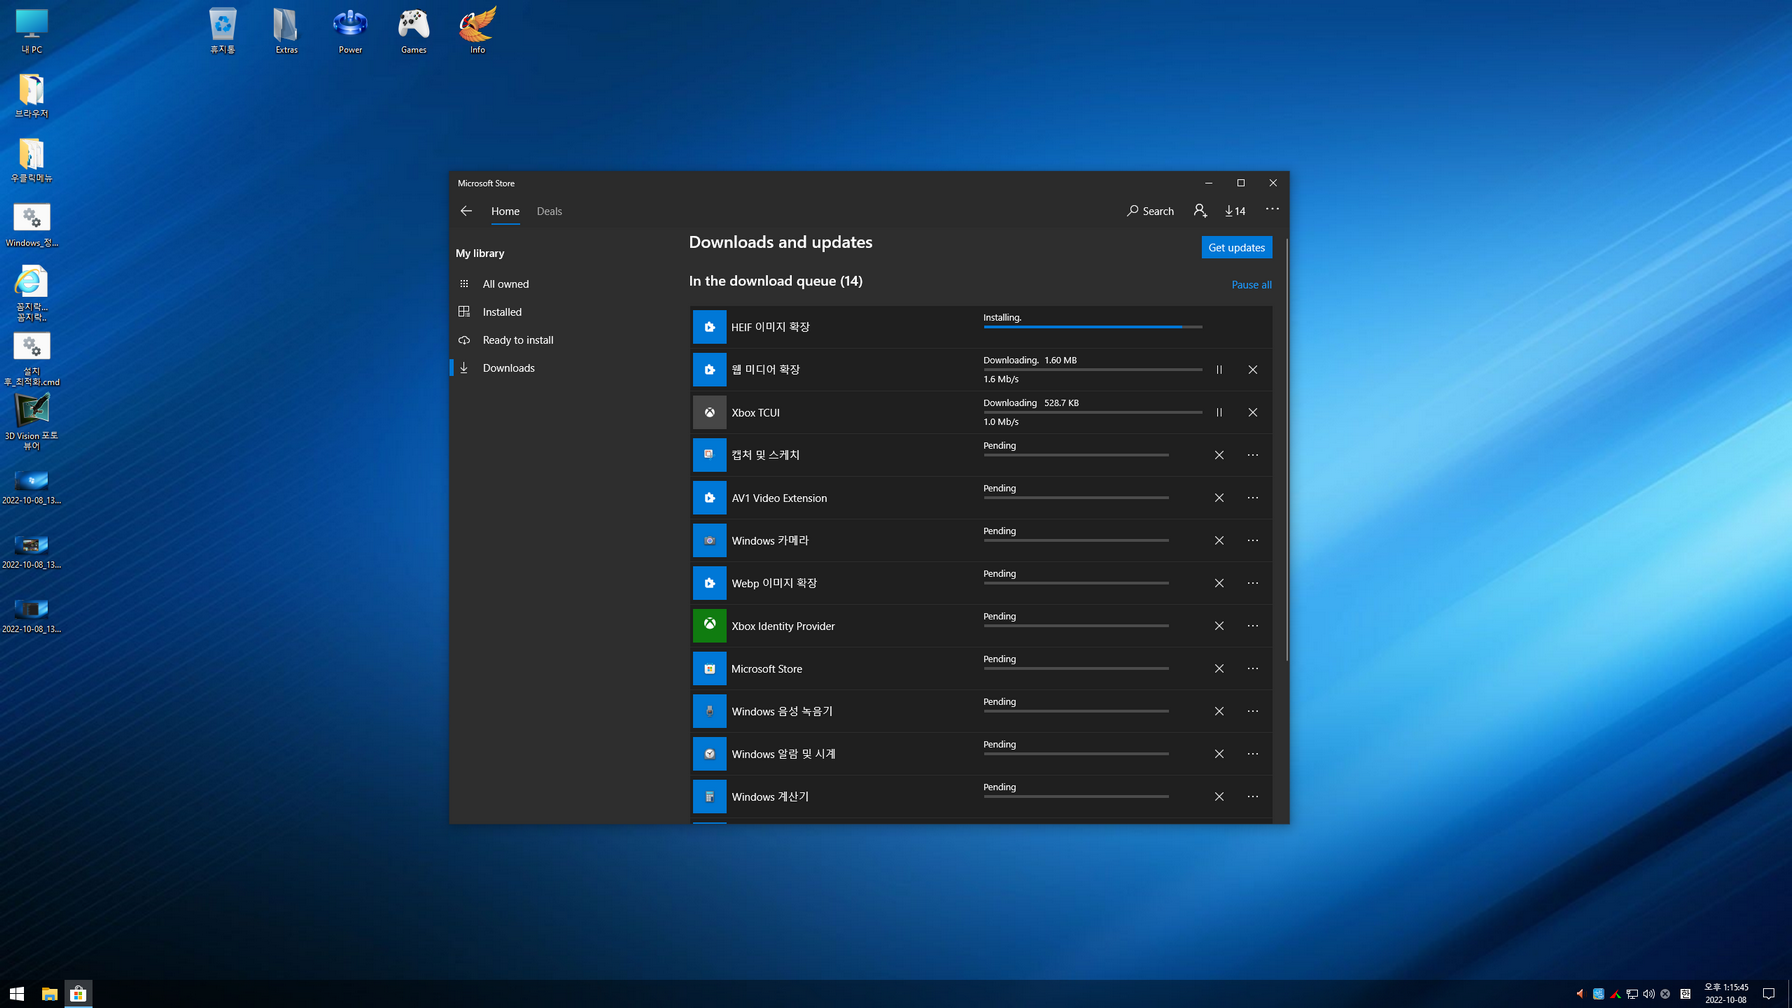The height and width of the screenshot is (1008, 1792).
Task: Cancel the Microsoft Store app update
Action: (x=1219, y=669)
